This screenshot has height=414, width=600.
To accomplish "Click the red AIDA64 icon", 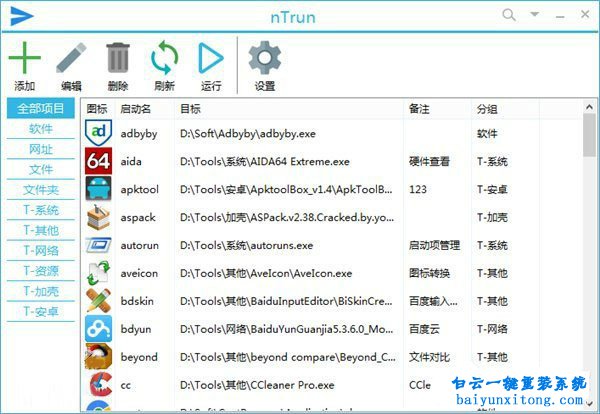I will click(98, 161).
